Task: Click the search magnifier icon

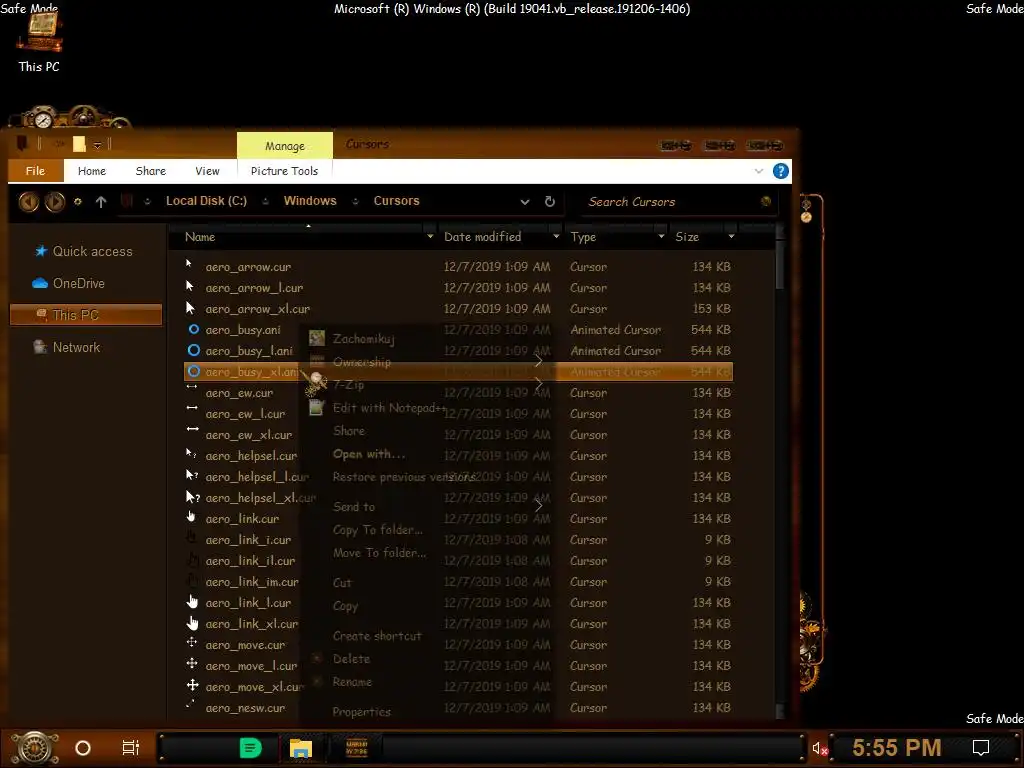Action: pos(766,201)
